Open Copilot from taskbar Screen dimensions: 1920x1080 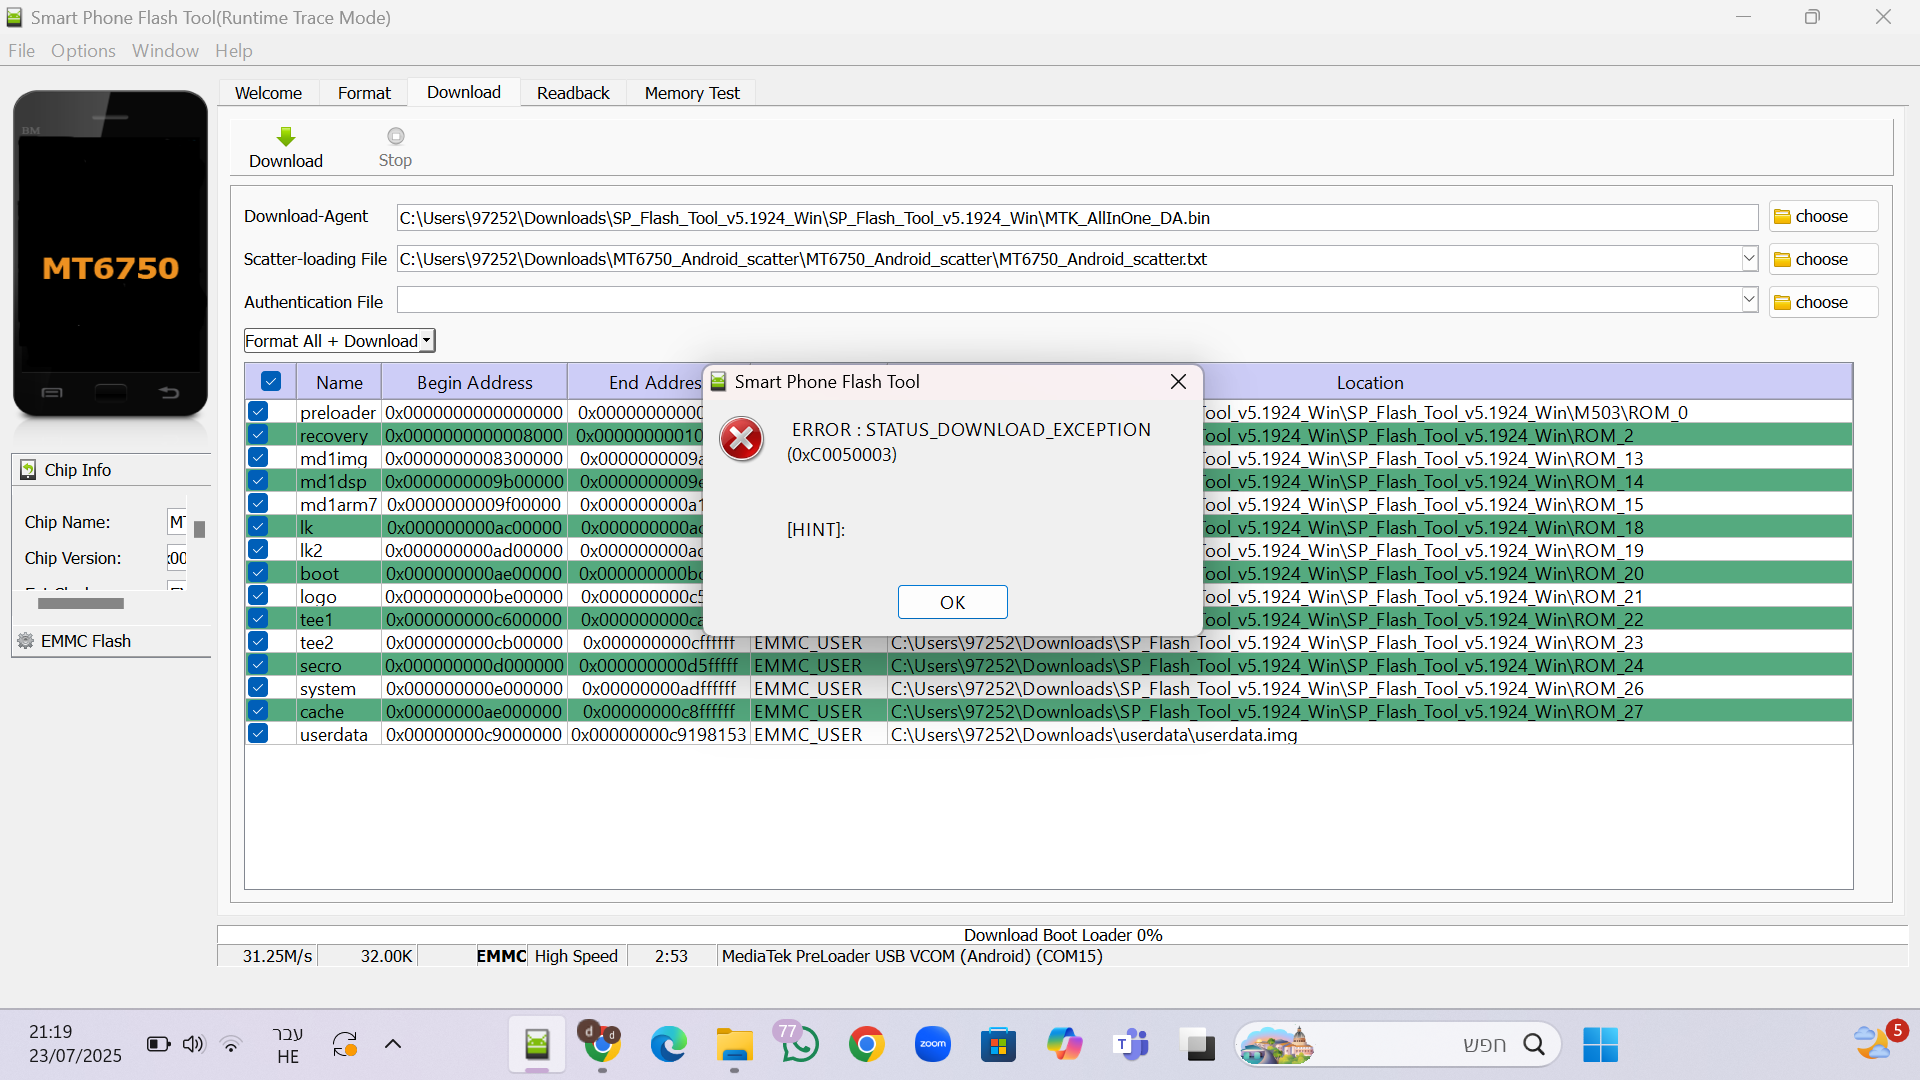(x=1064, y=1045)
